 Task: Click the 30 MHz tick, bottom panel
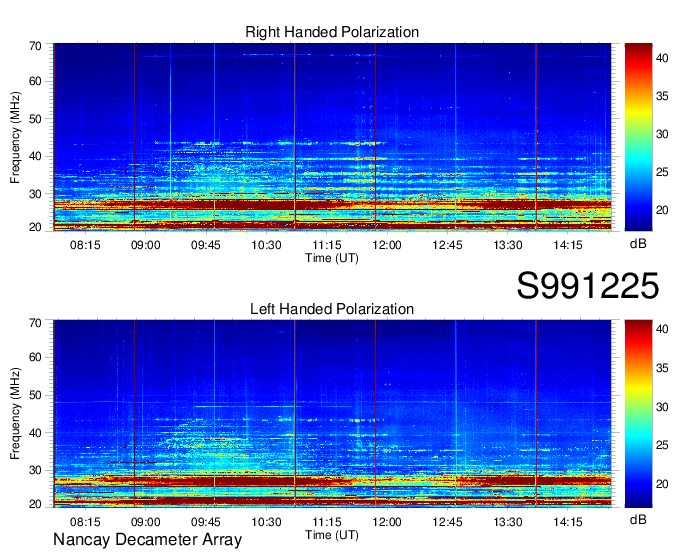tap(35, 470)
